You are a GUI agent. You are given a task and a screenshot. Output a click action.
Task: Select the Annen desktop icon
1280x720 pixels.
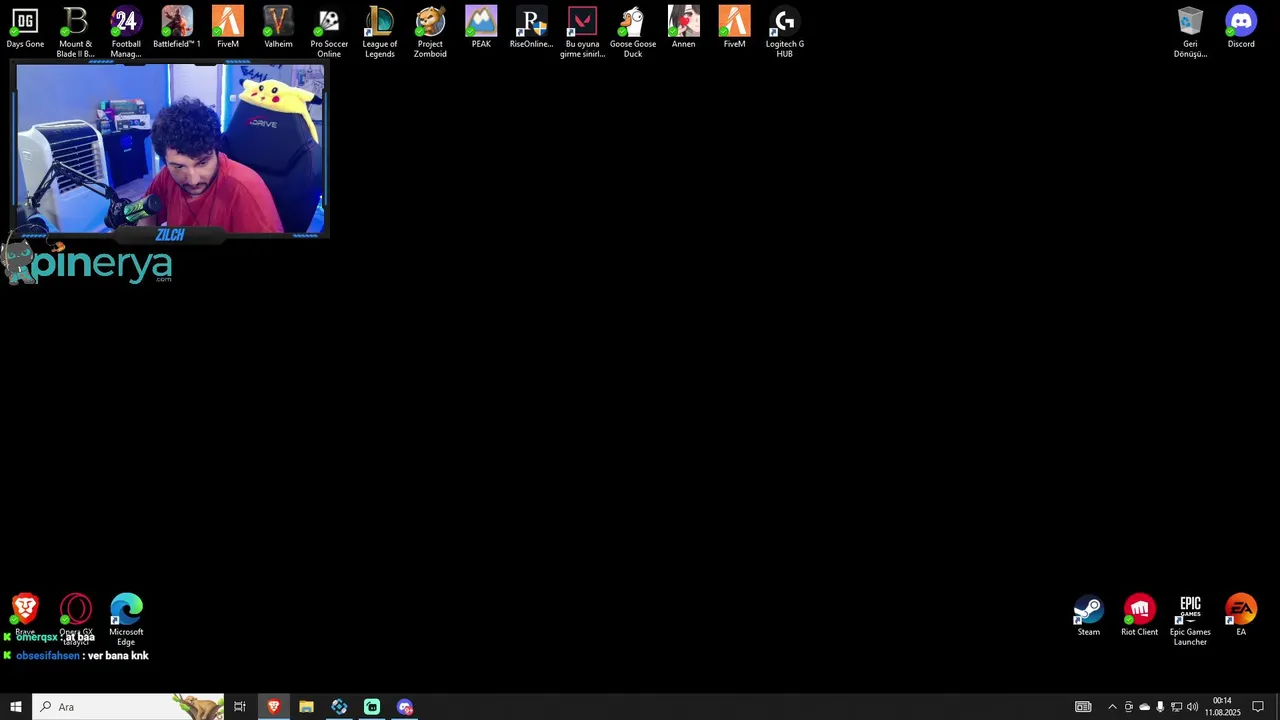(x=684, y=28)
